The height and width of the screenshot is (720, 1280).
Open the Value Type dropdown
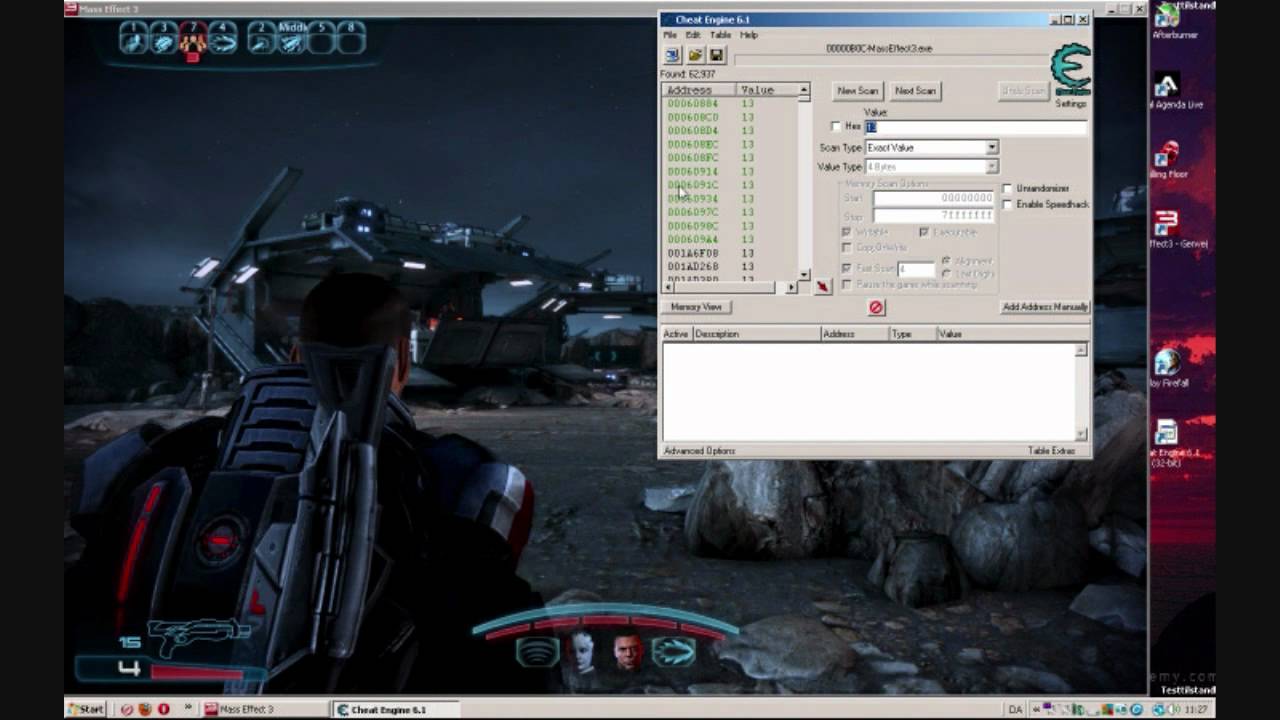(x=932, y=166)
